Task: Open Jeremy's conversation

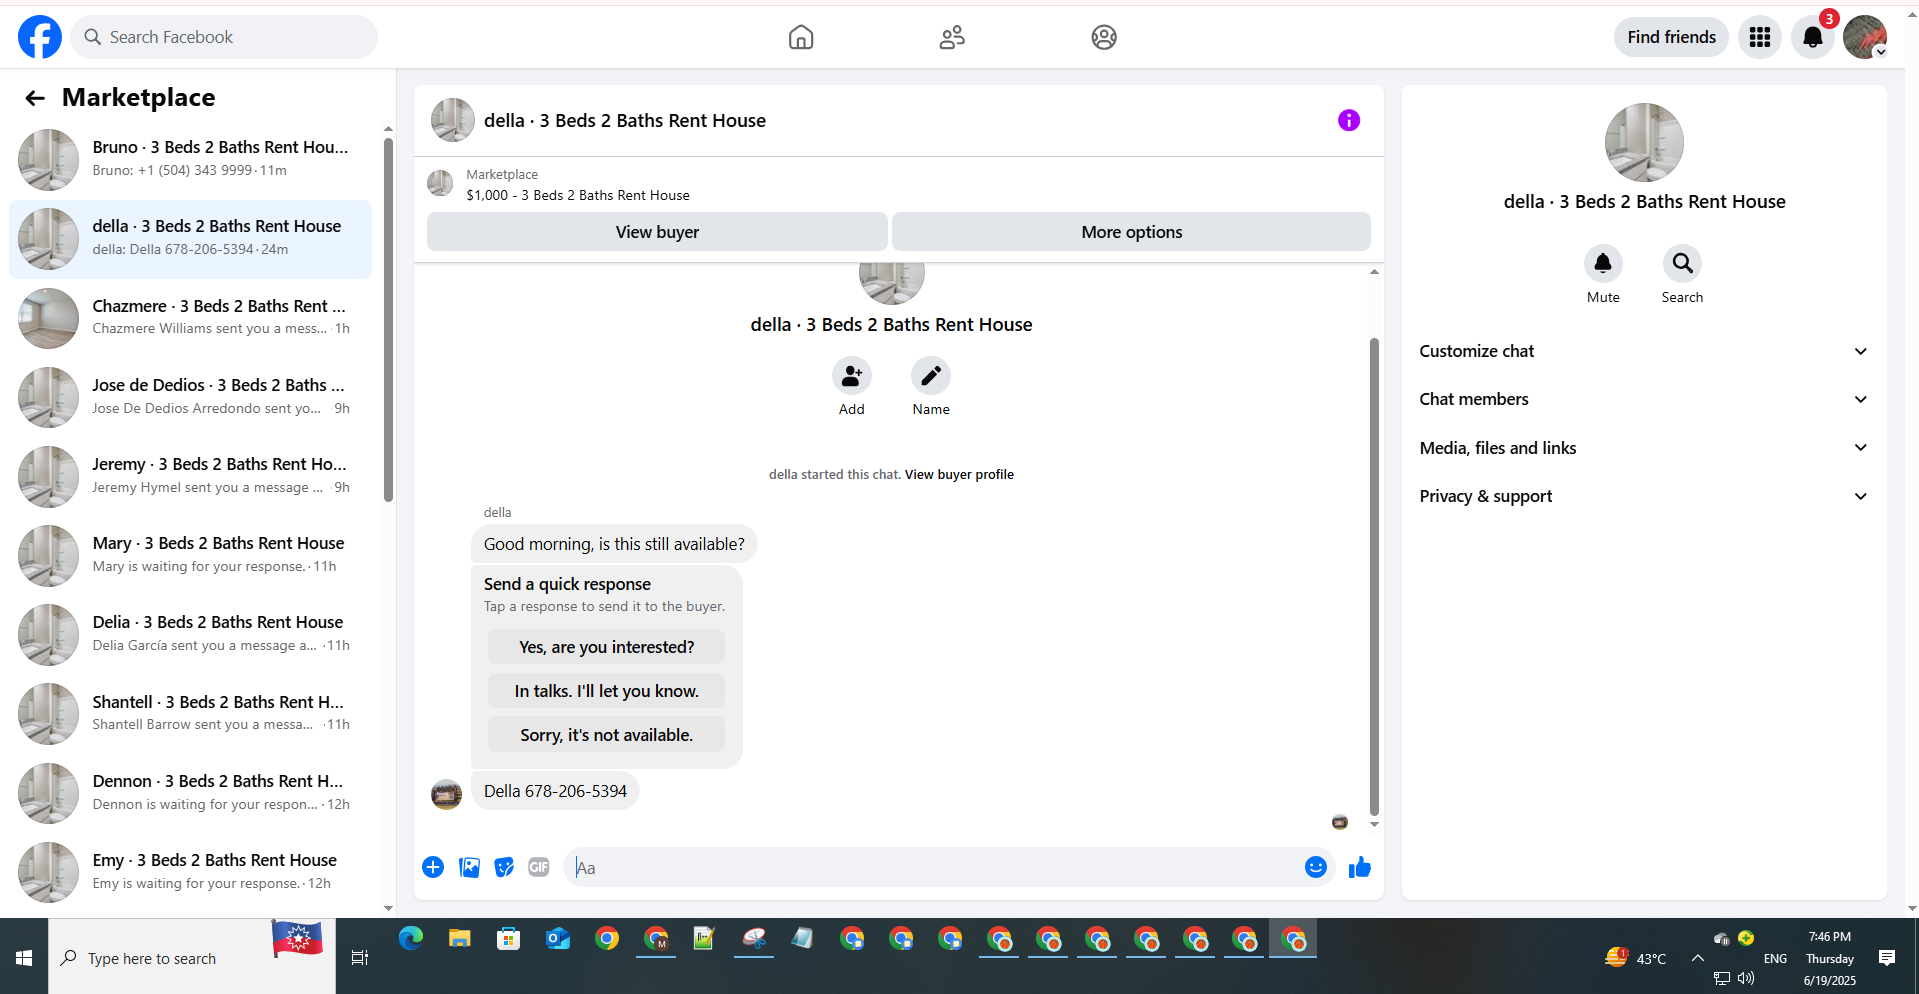Action: click(x=191, y=476)
